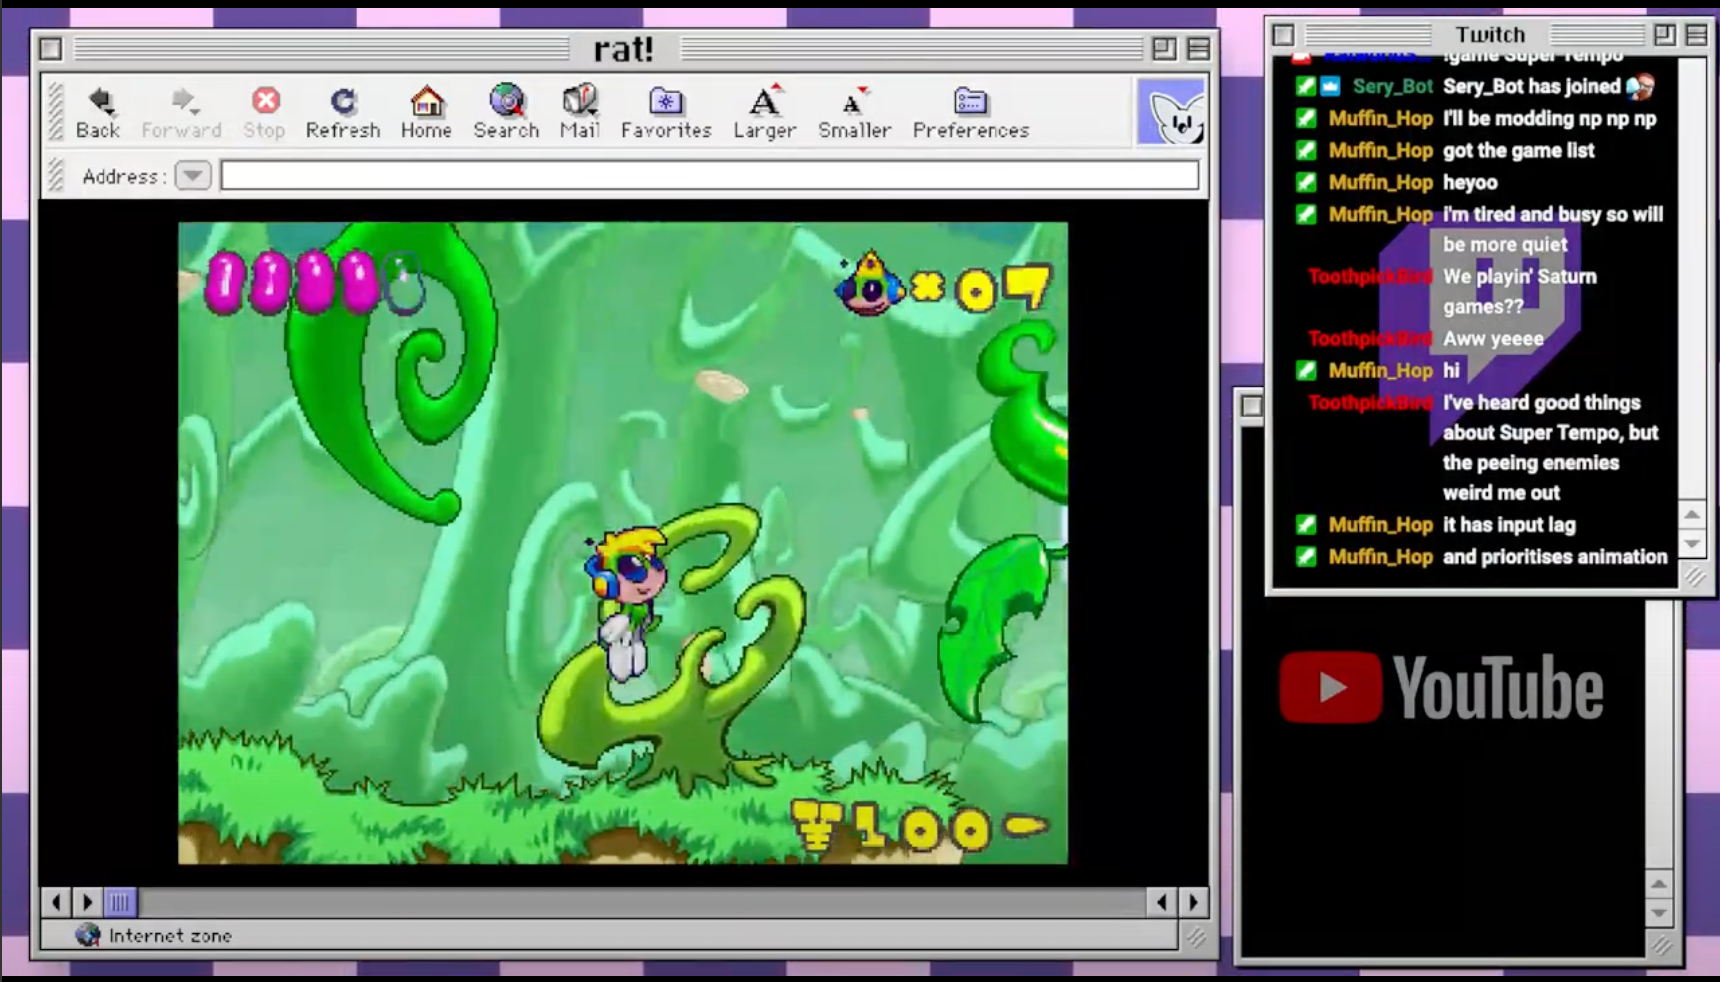The image size is (1720, 982).
Task: Click Twitch chat scrollbar up arrow
Action: point(1692,515)
